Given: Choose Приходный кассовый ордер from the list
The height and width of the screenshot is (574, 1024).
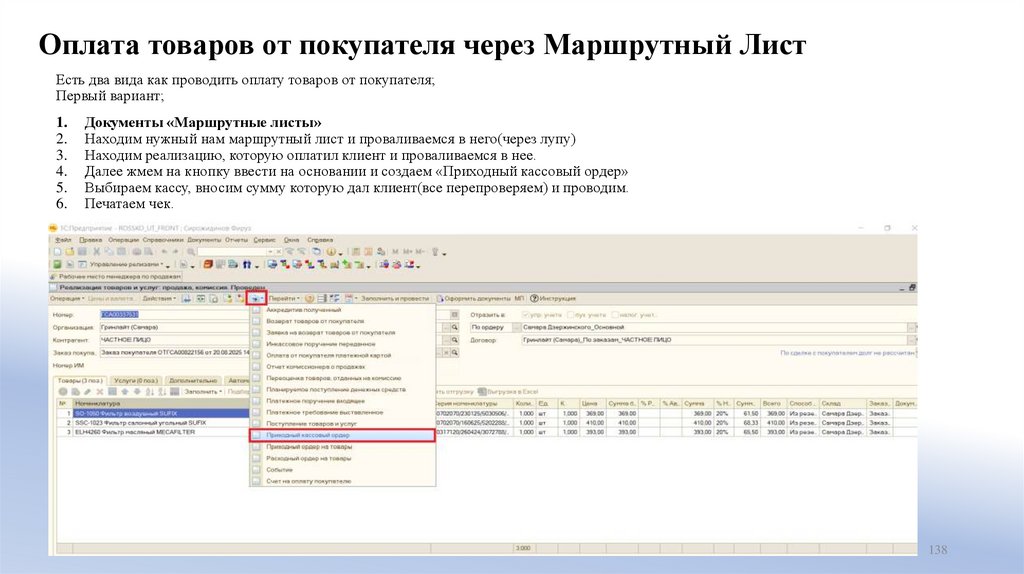Looking at the screenshot, I should [x=342, y=435].
